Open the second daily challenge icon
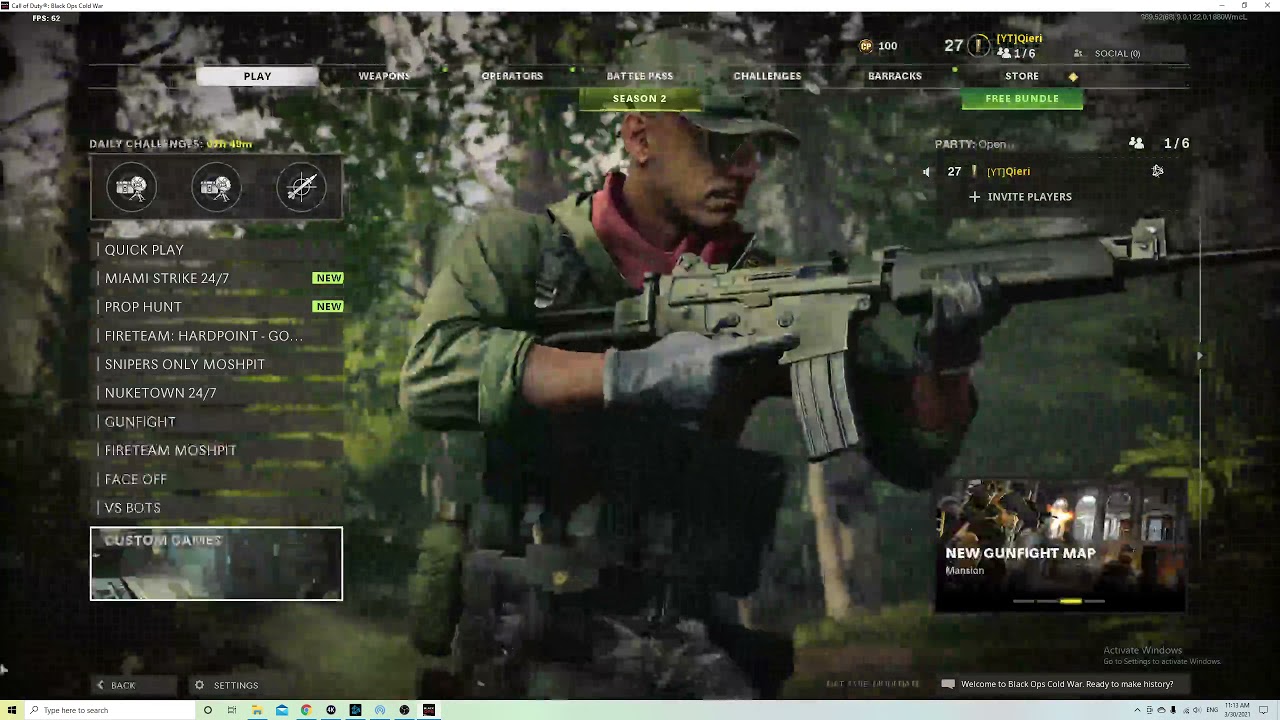 (216, 188)
